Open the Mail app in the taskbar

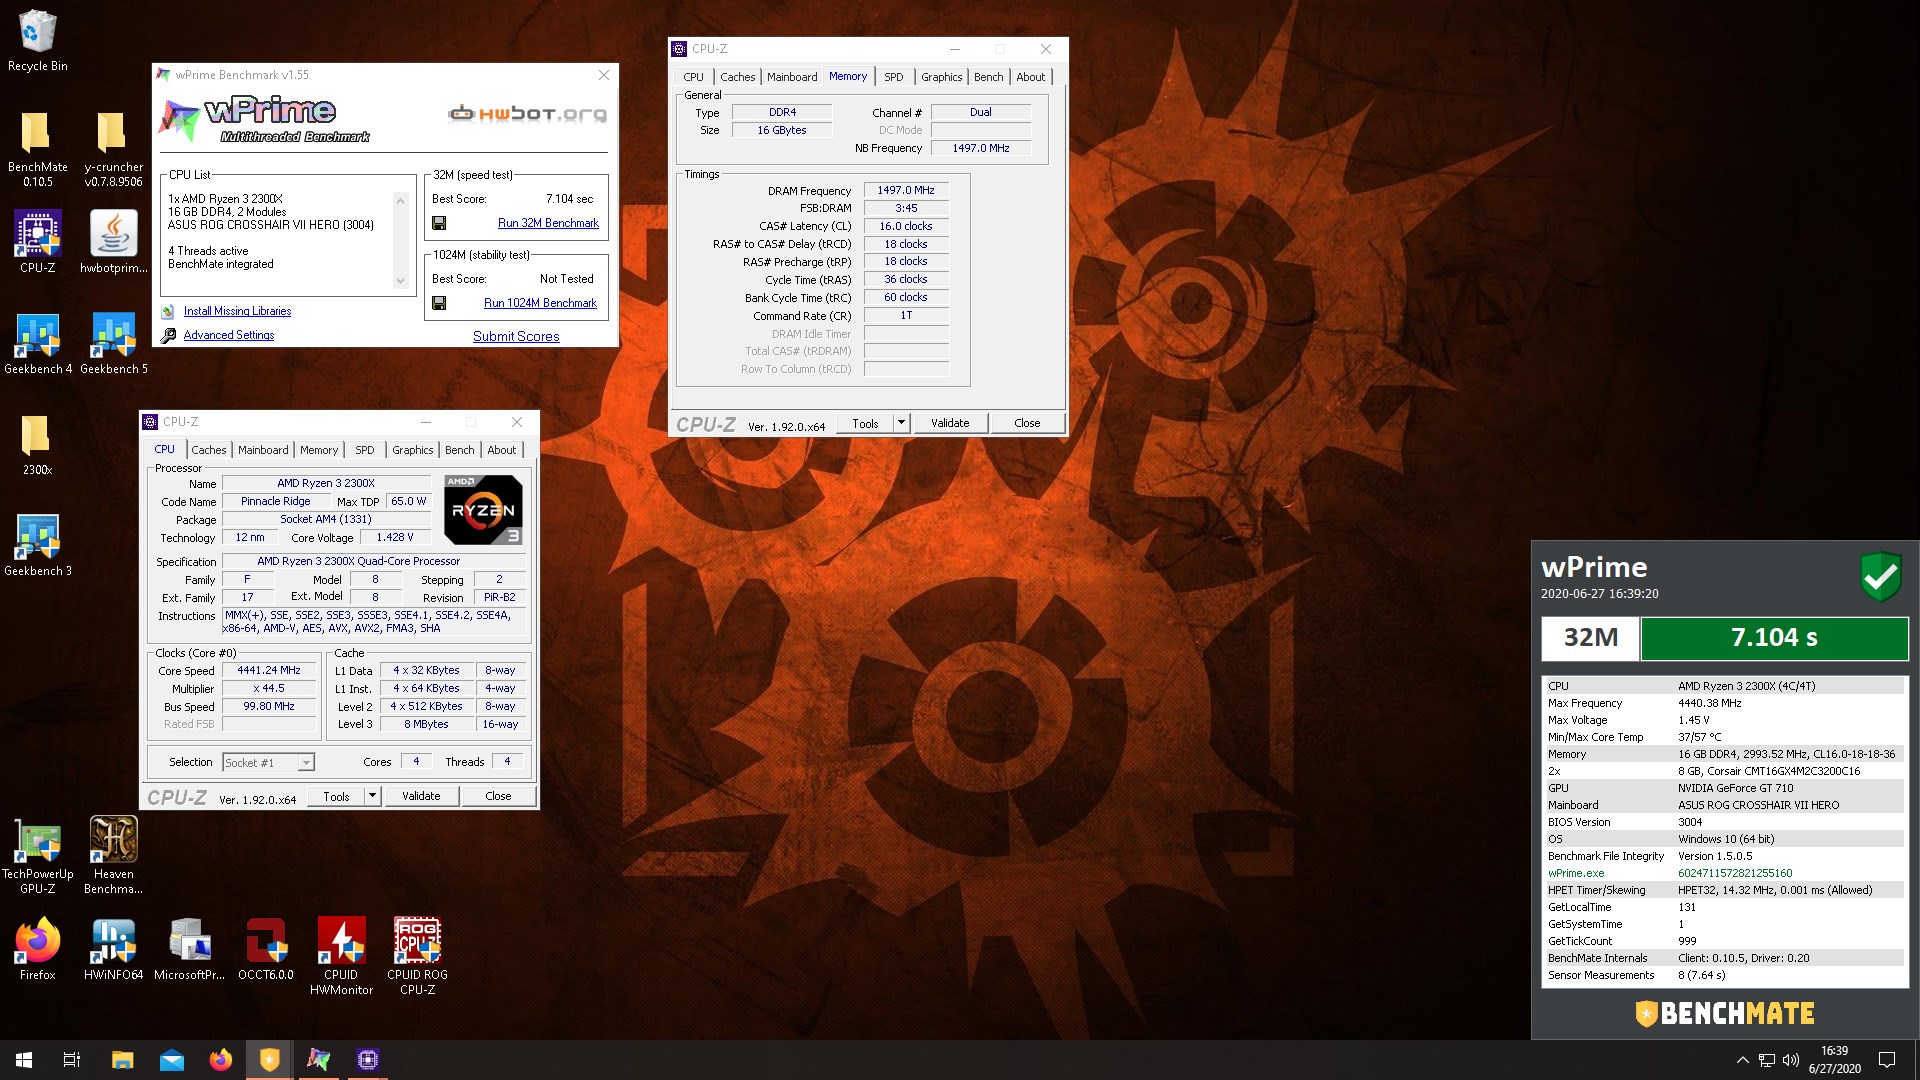click(x=172, y=1060)
